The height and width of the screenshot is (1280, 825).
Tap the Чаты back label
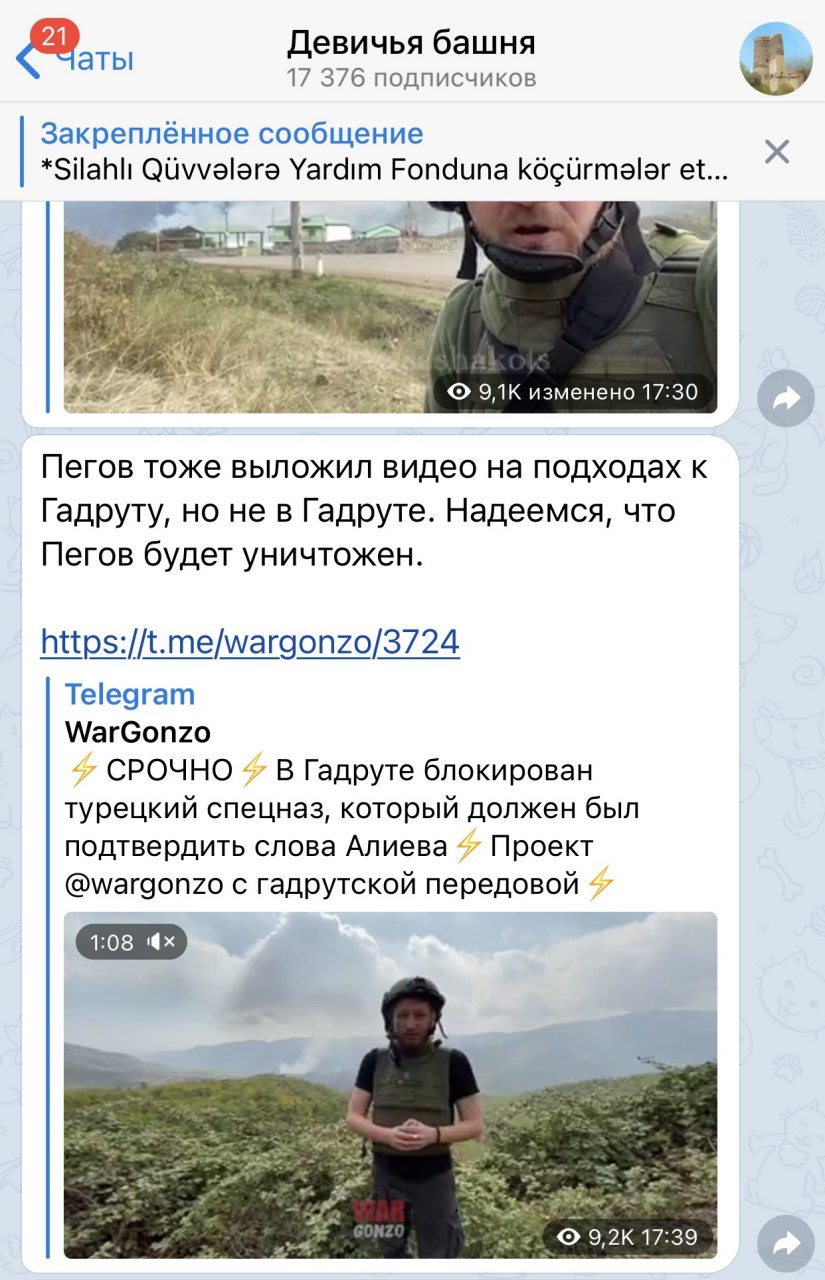point(95,60)
